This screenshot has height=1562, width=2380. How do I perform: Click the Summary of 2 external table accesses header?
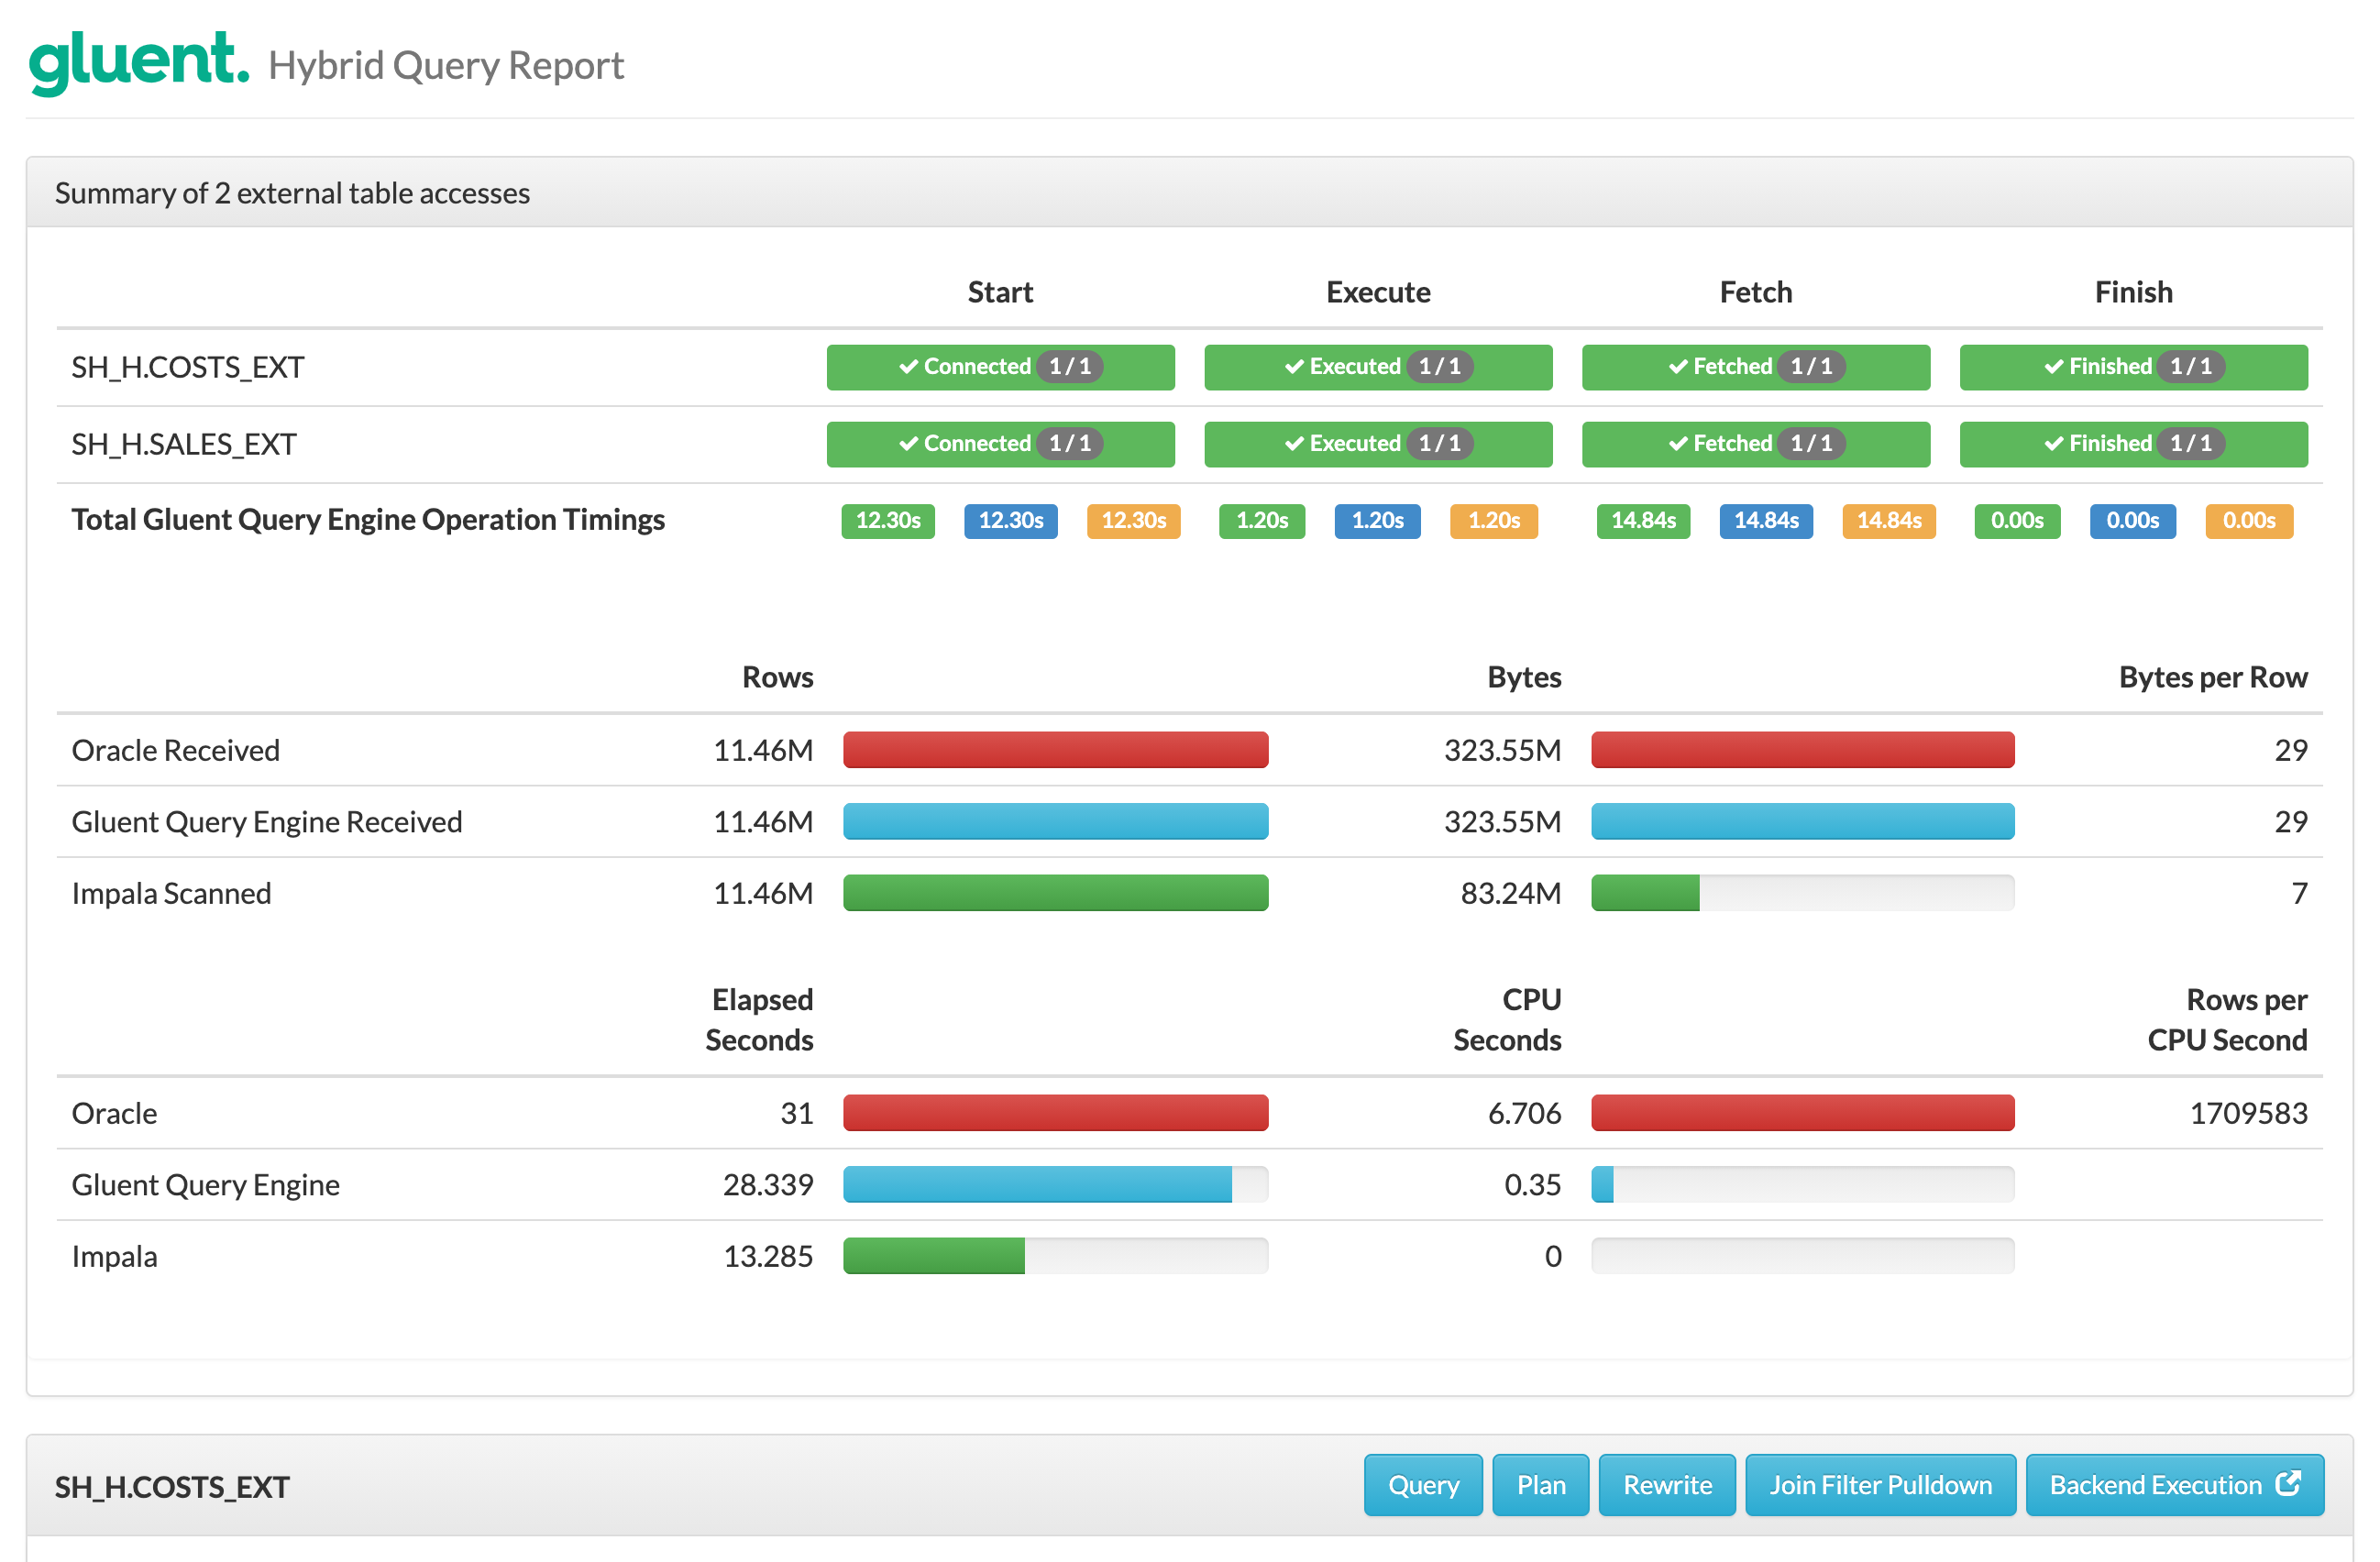click(x=292, y=193)
